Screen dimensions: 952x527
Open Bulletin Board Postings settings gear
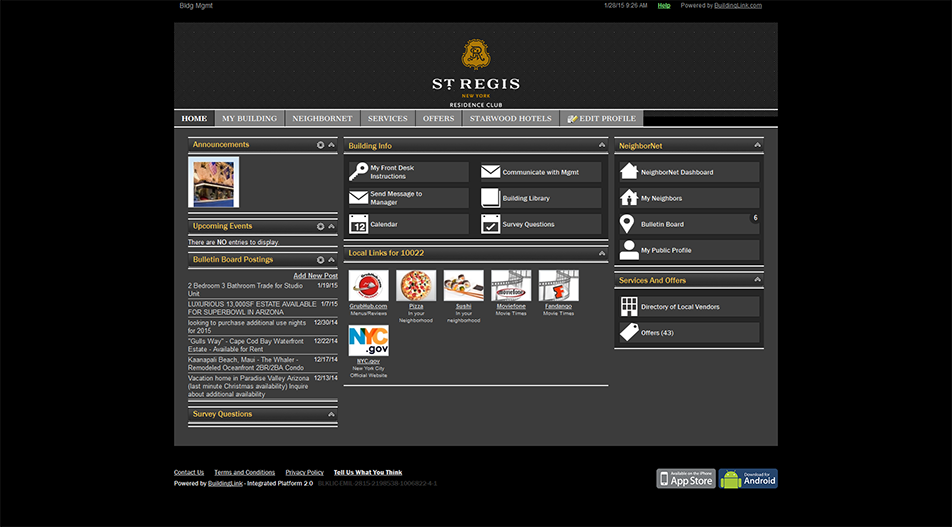pos(321,260)
